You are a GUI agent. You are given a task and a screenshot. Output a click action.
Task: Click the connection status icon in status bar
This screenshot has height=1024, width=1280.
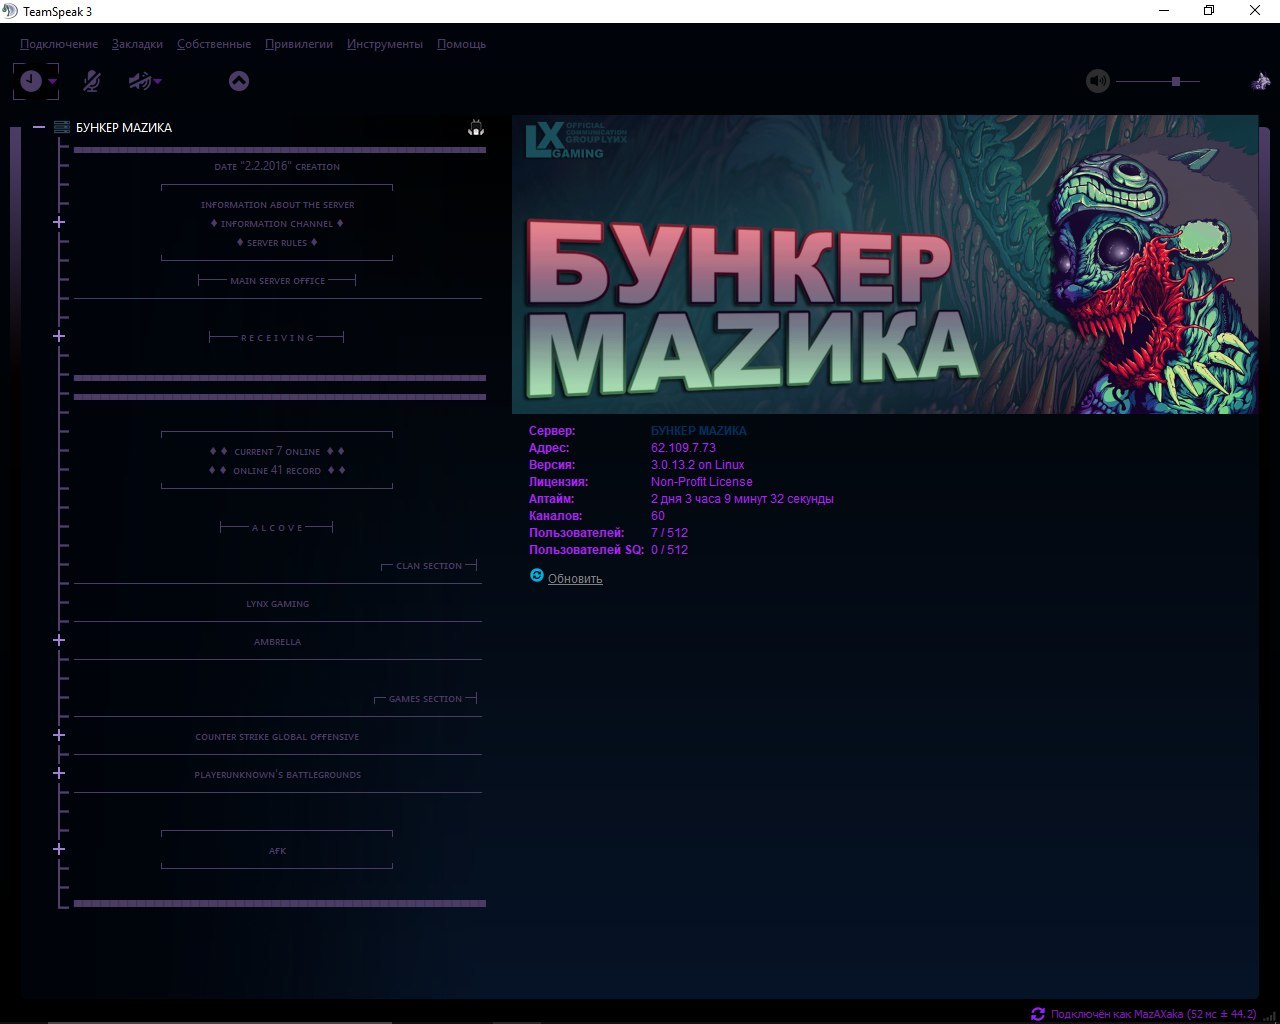[x=1038, y=1013]
